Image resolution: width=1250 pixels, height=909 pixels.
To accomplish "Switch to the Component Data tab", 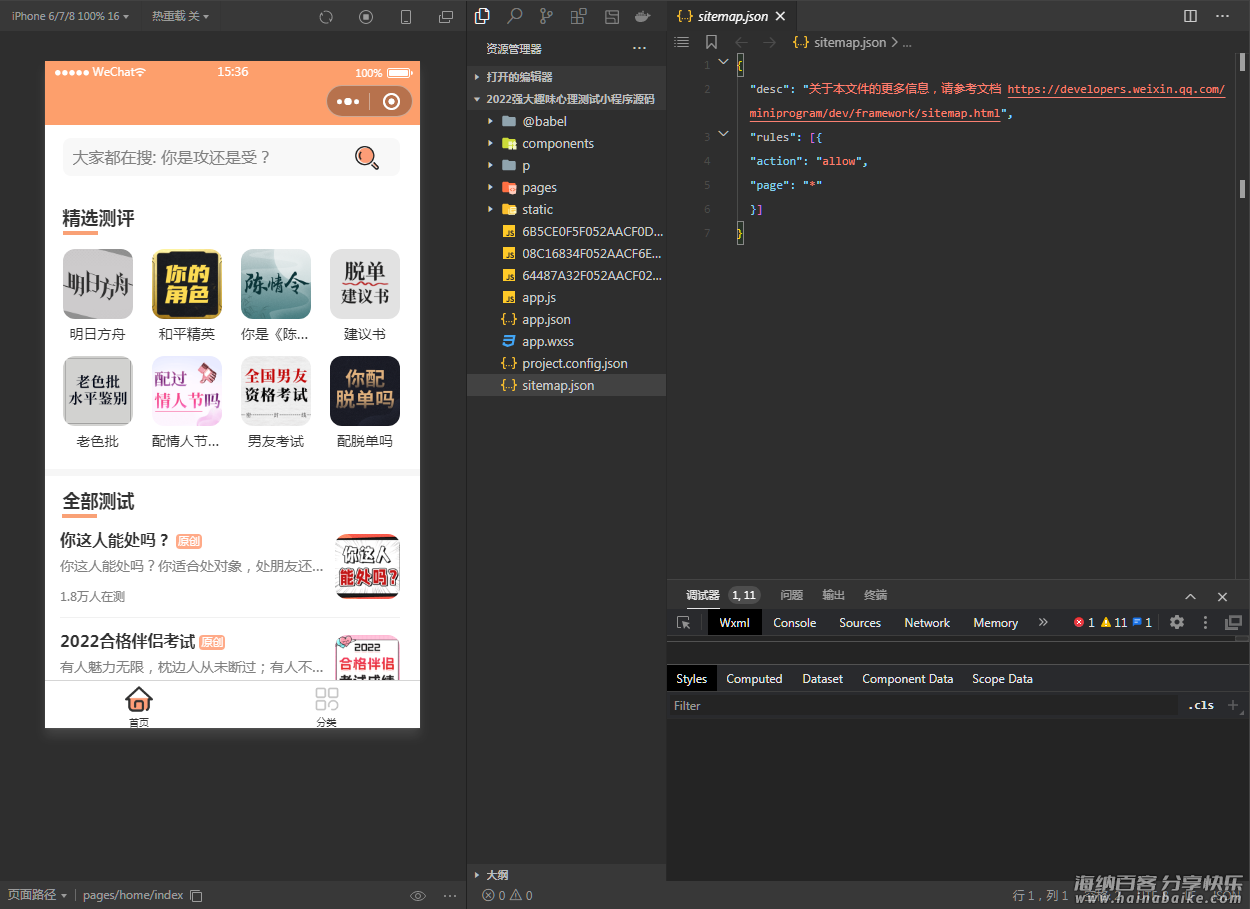I will pyautogui.click(x=907, y=678).
